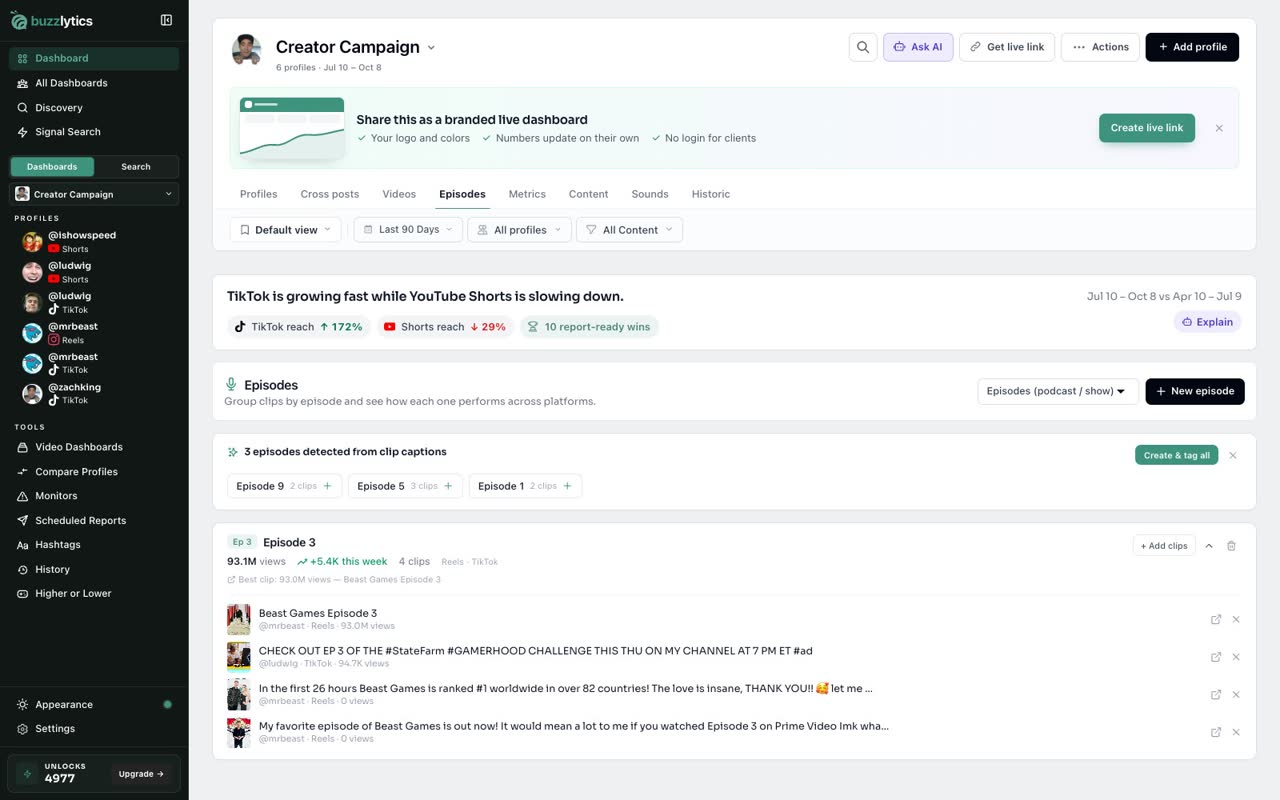Remove the @ludwig GAMERHOOD clip from episode
Screen dimensions: 1280x800
click(1236, 657)
